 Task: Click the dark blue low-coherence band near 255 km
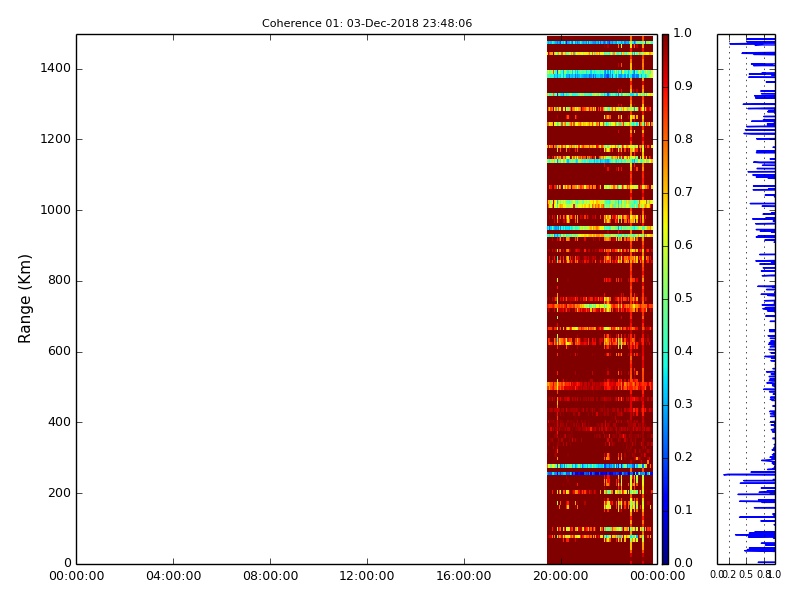pyautogui.click(x=599, y=473)
